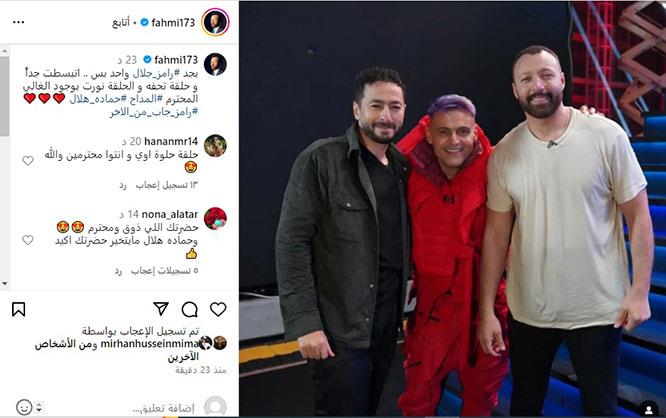Open the emoji picker smiley icon
This screenshot has width=666, height=418.
24,407
